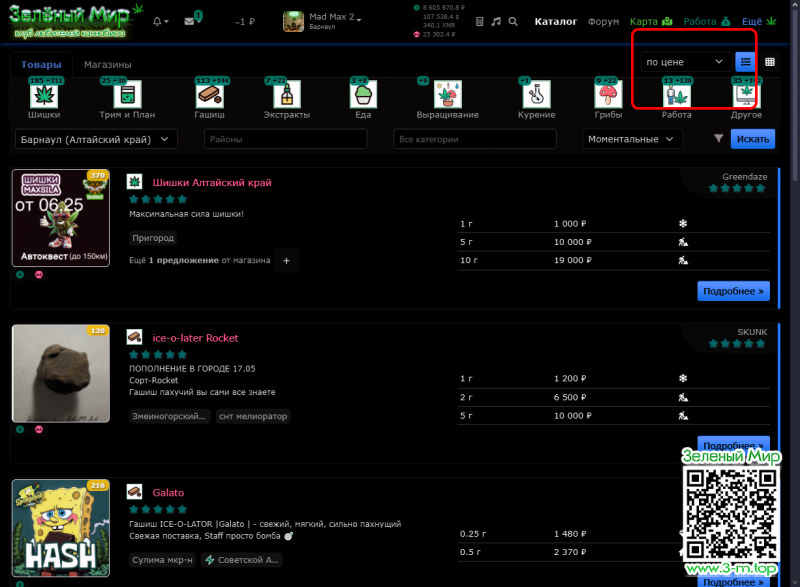Select the Грибы category icon
Image resolution: width=800 pixels, height=587 pixels.
tap(607, 95)
